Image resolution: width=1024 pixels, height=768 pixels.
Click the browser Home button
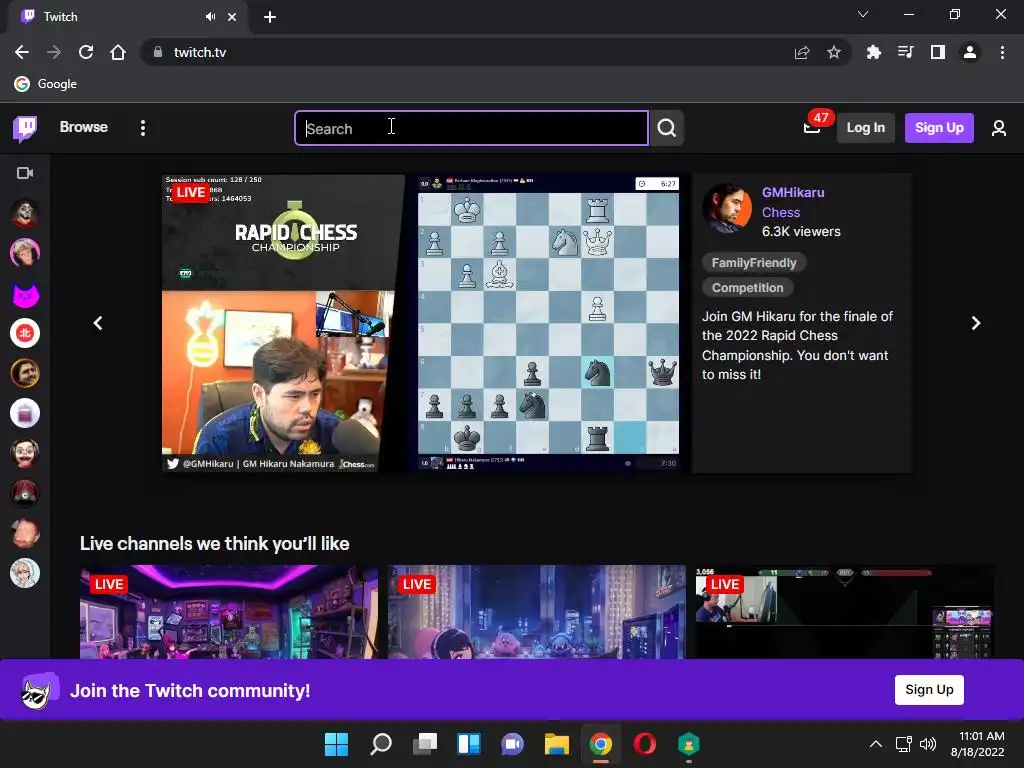click(118, 52)
